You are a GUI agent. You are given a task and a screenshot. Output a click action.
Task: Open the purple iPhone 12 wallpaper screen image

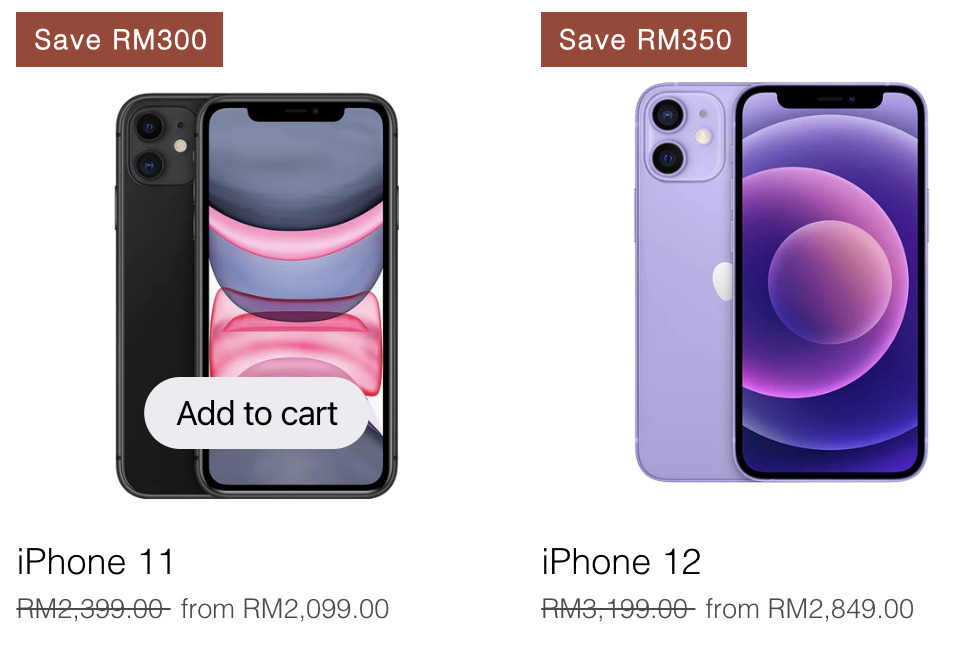(830, 282)
